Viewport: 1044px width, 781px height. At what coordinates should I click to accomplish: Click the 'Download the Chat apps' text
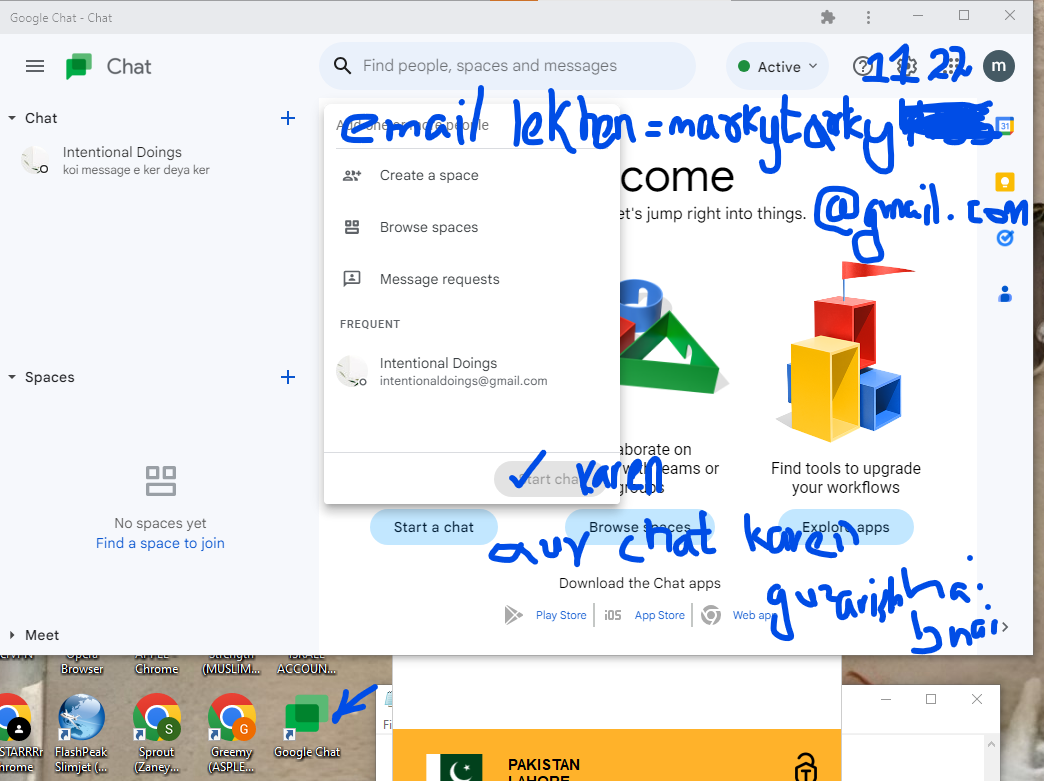pyautogui.click(x=639, y=583)
